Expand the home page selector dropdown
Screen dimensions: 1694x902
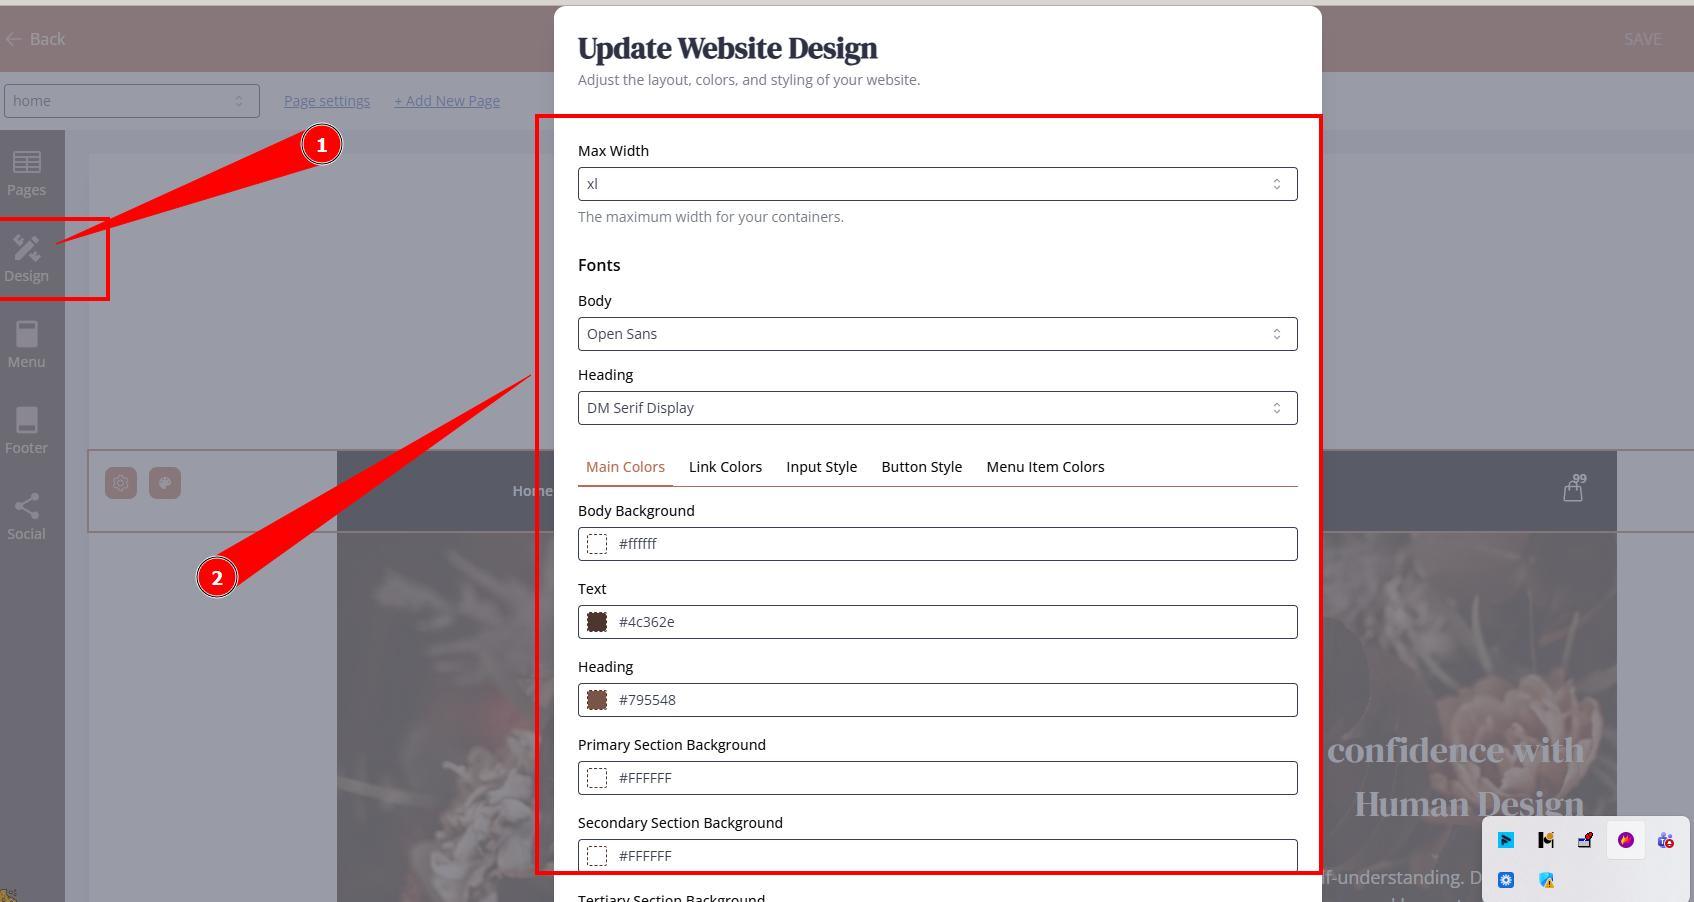point(131,101)
